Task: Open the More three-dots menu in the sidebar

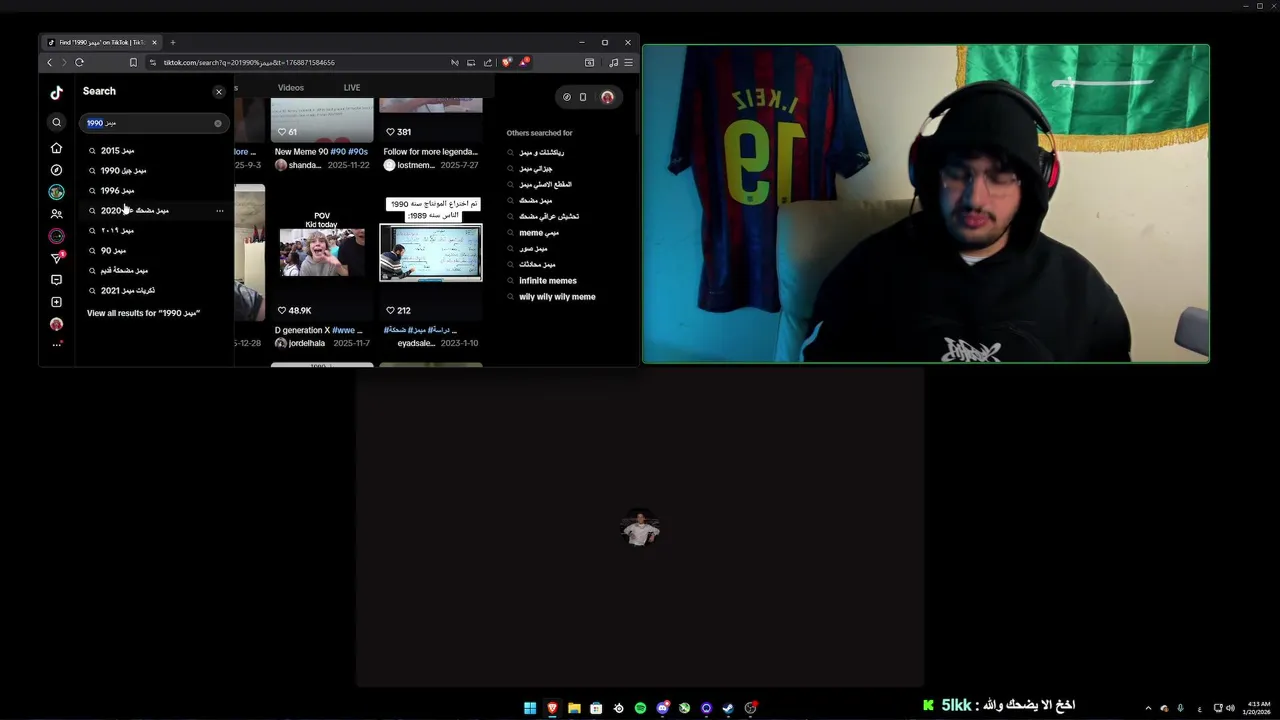Action: [x=56, y=344]
